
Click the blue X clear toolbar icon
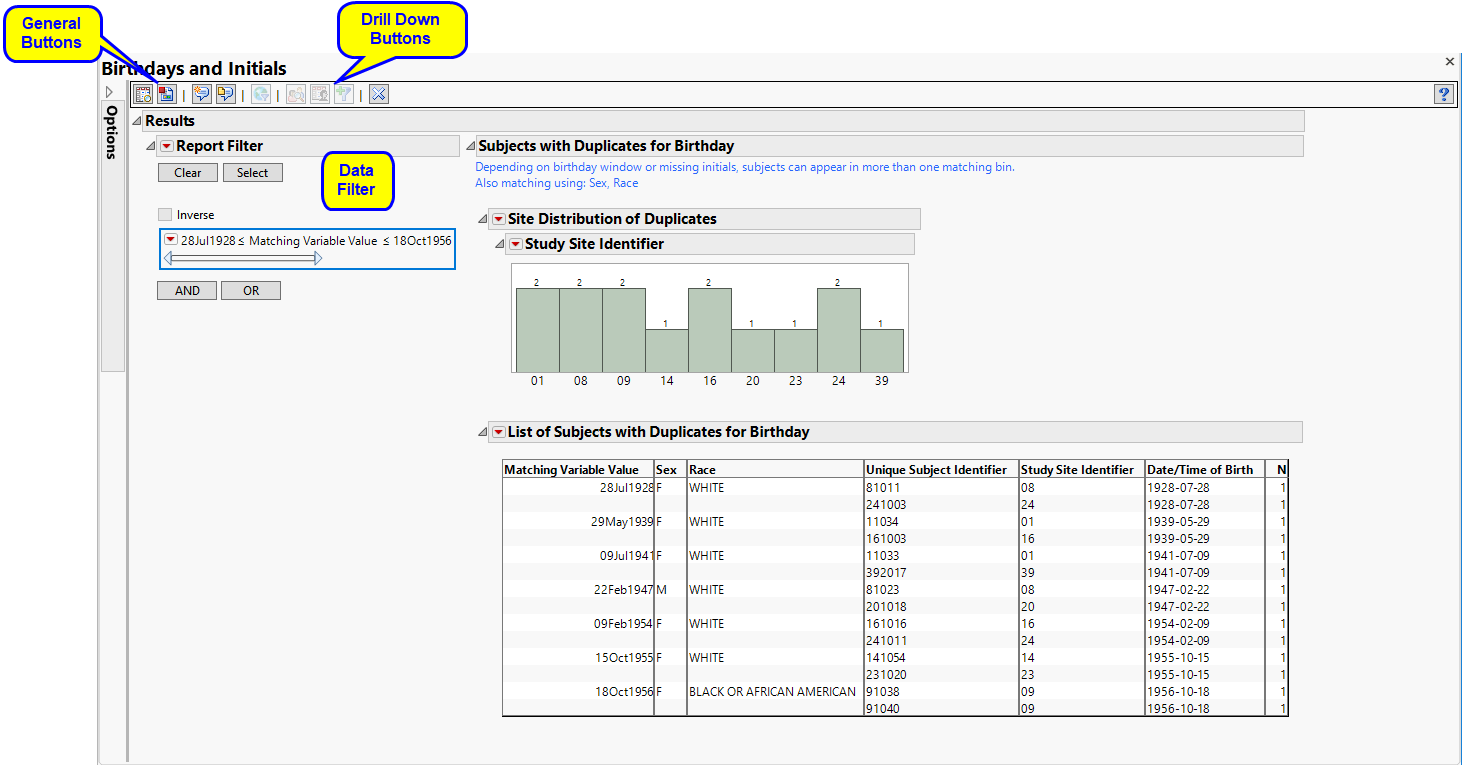[x=378, y=94]
